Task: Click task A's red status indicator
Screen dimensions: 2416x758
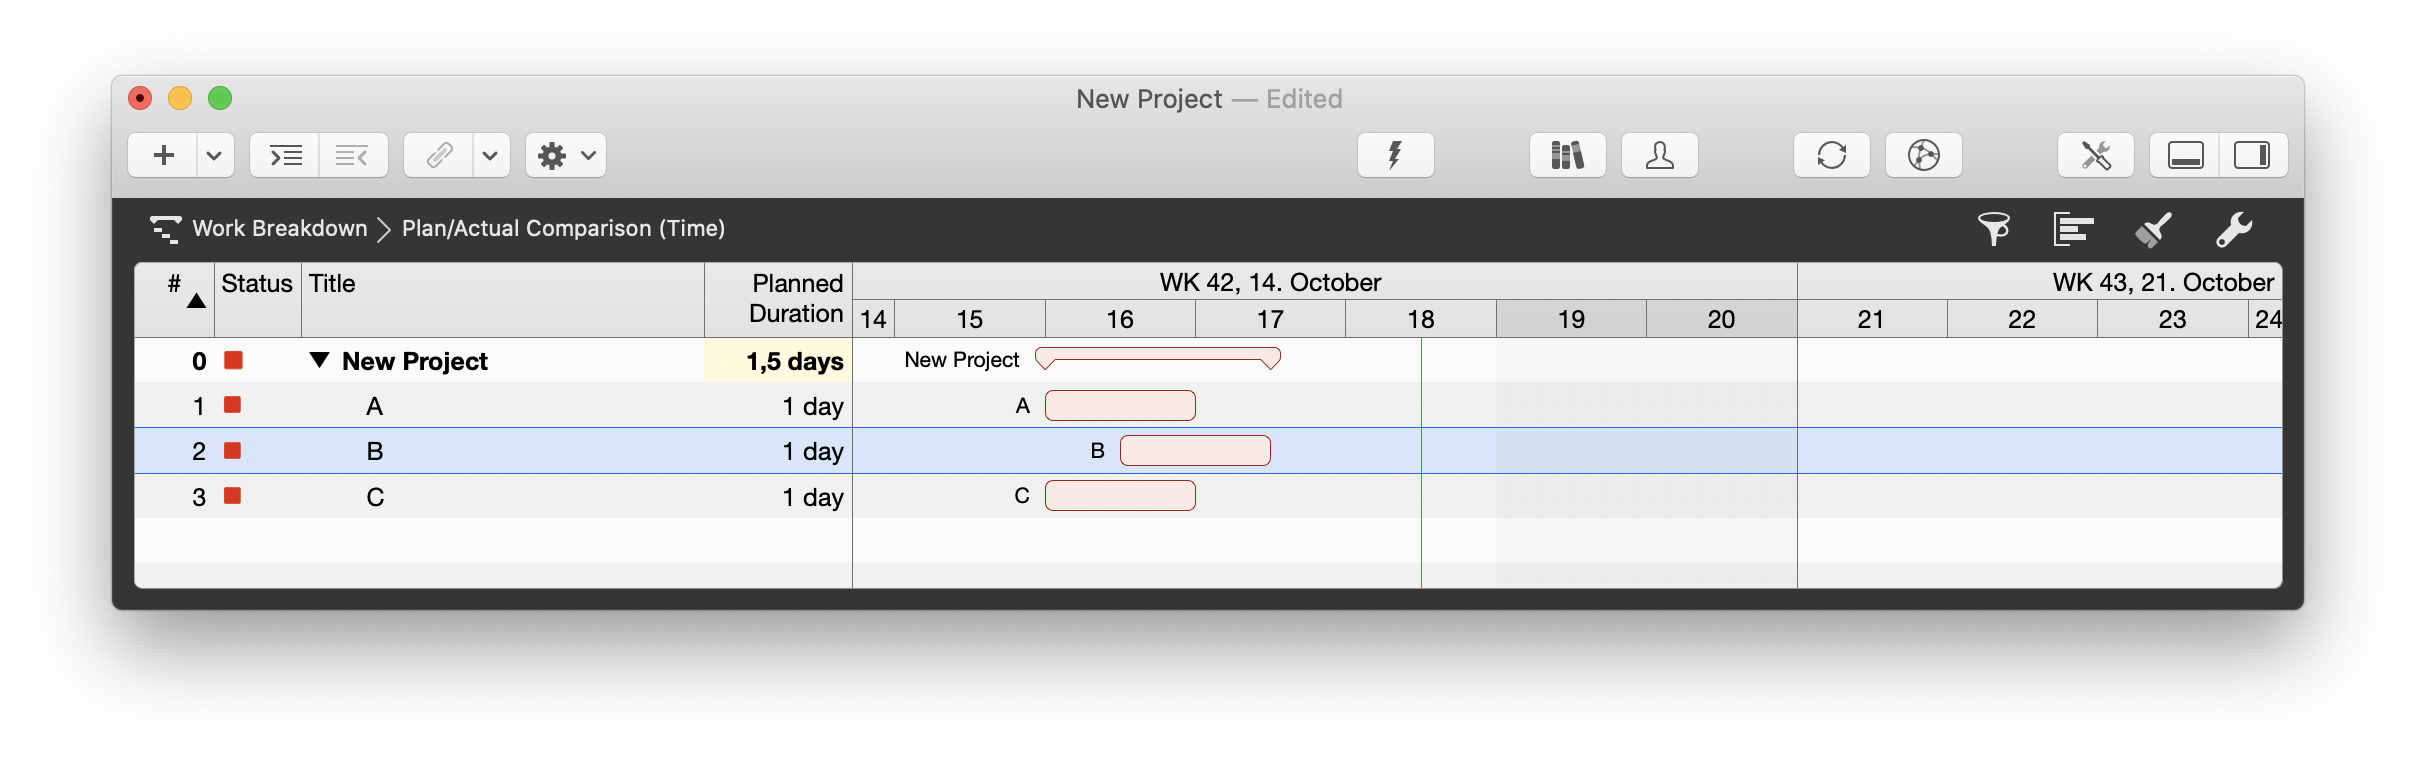Action: click(x=233, y=405)
